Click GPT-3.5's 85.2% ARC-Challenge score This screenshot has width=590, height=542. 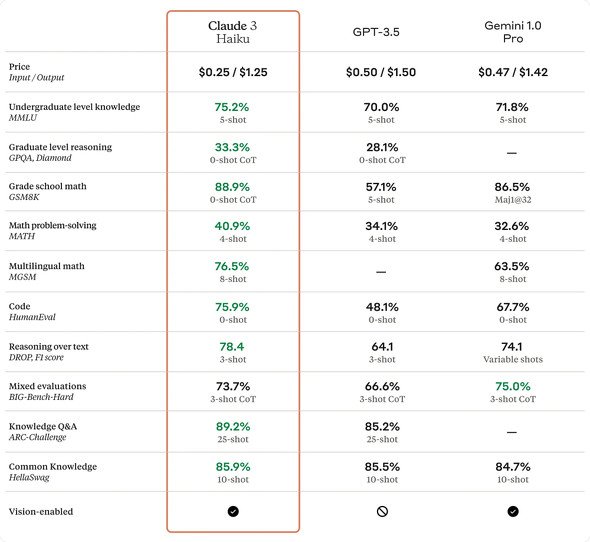click(x=382, y=426)
